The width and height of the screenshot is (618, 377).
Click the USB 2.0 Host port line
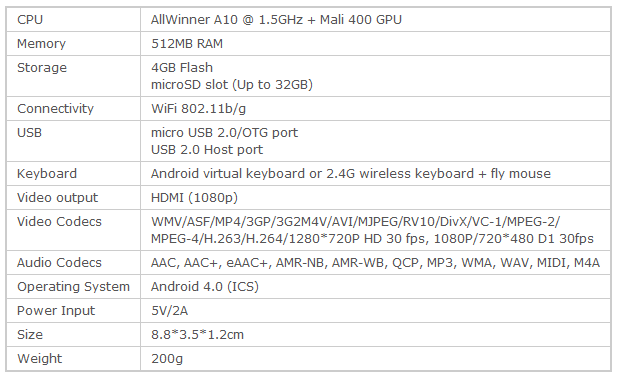click(x=207, y=150)
